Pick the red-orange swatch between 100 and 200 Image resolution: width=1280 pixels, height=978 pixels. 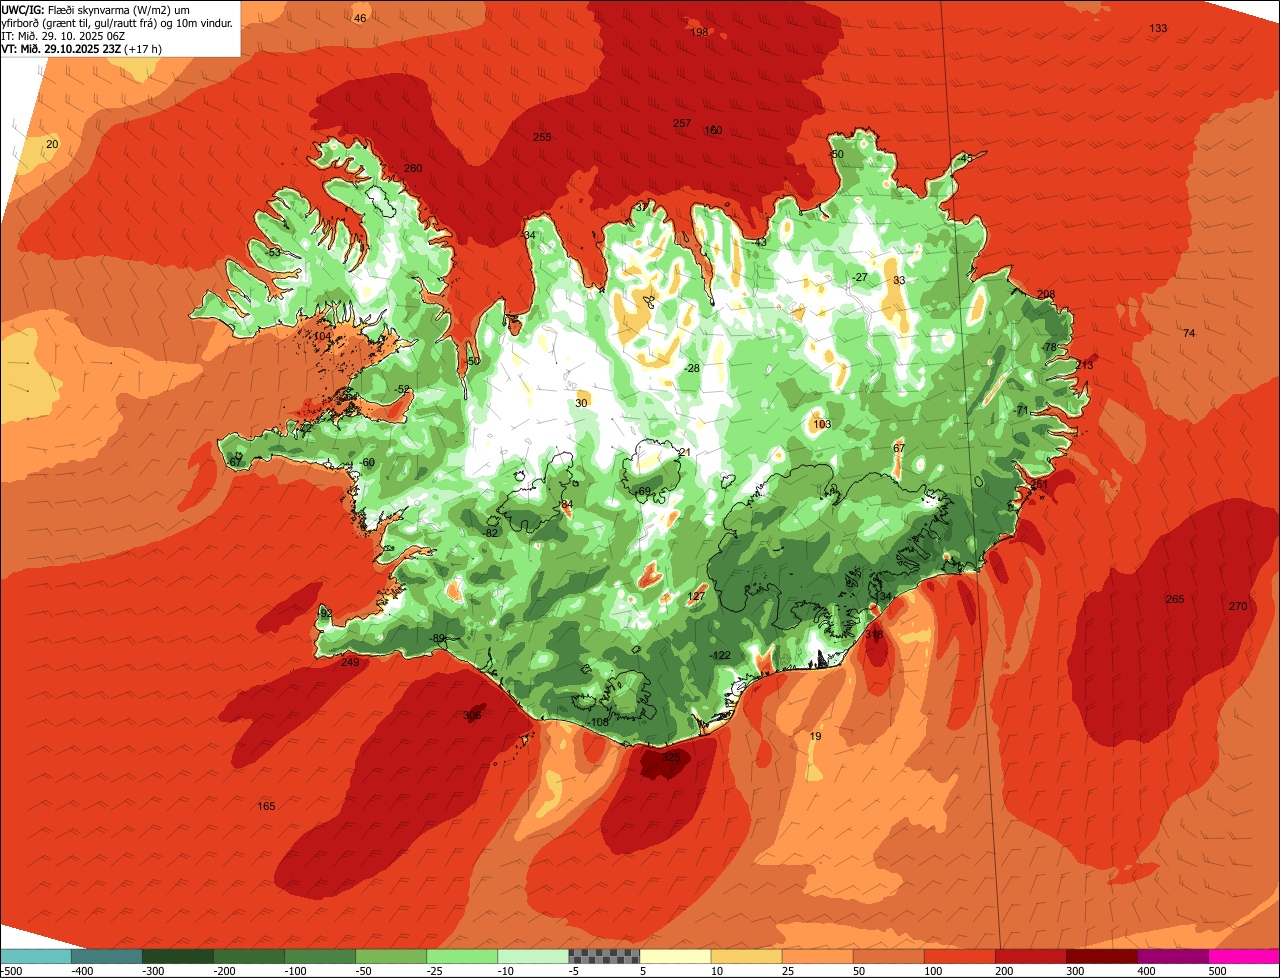click(960, 956)
